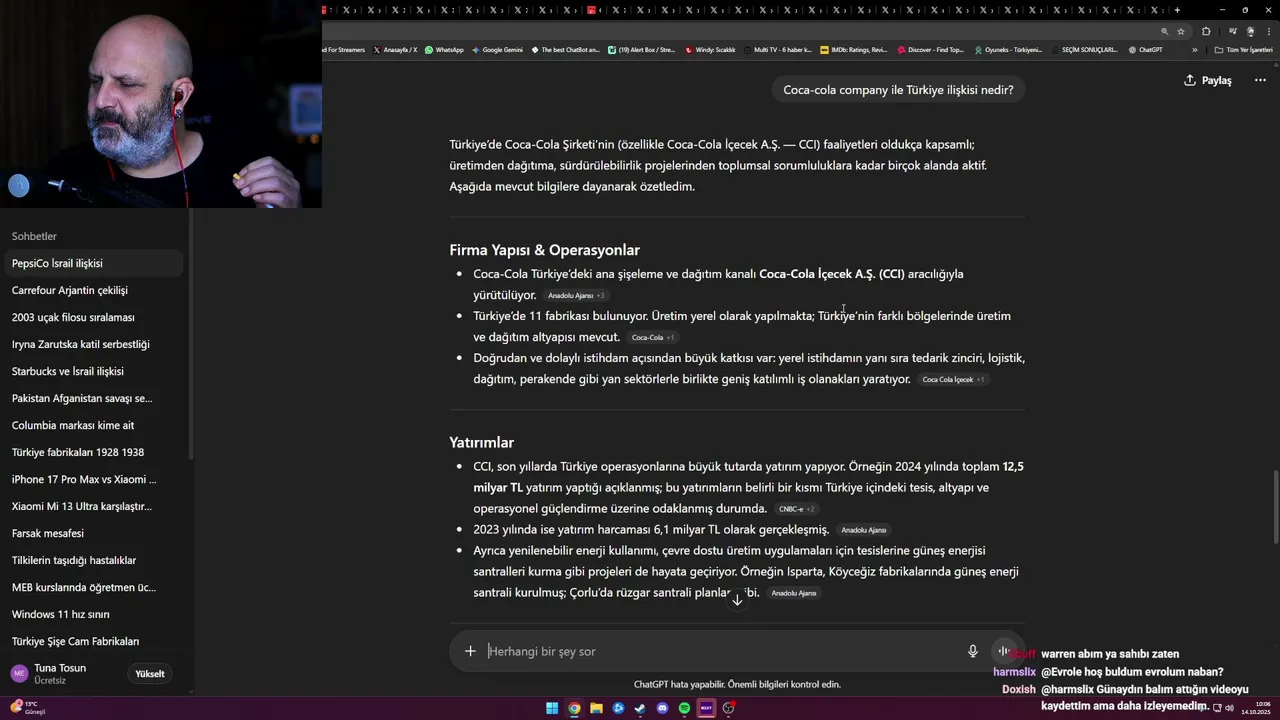Start voice mode with the waveform icon
The width and height of the screenshot is (1280, 720).
(x=1003, y=651)
